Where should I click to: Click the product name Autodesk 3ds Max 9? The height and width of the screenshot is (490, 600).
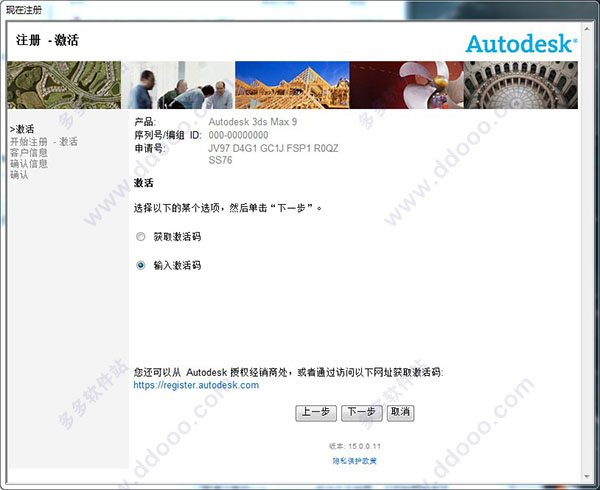[x=253, y=122]
